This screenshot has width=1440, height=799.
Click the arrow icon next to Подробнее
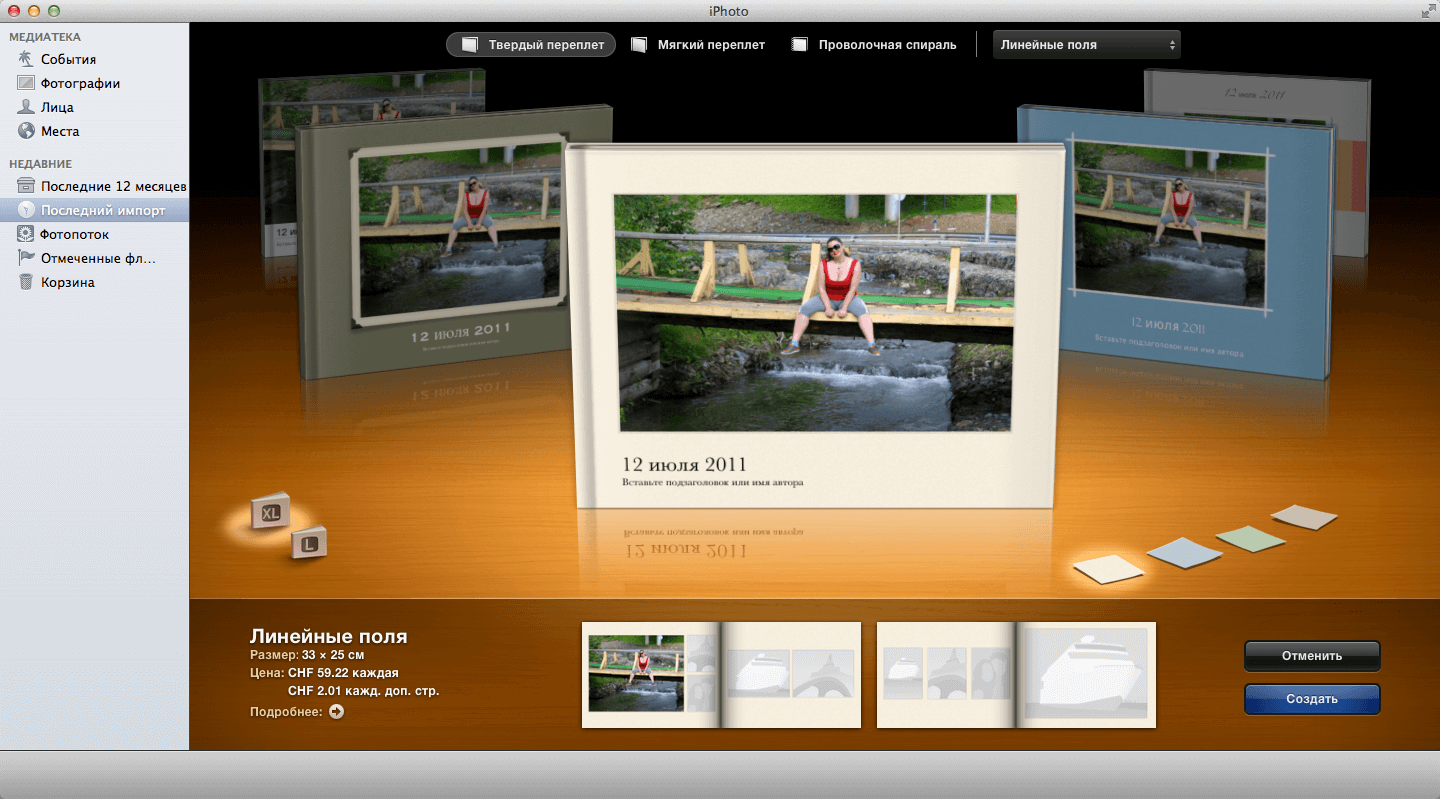pyautogui.click(x=336, y=712)
